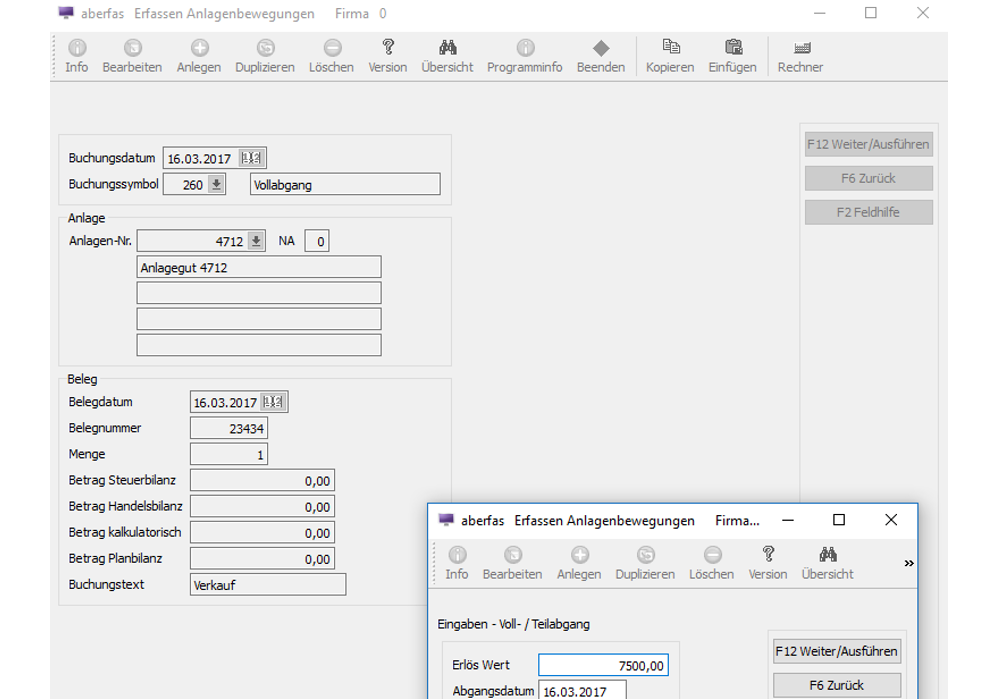This screenshot has width=1000, height=700.
Task: Click the Abgangsdatum date field
Action: click(x=582, y=690)
